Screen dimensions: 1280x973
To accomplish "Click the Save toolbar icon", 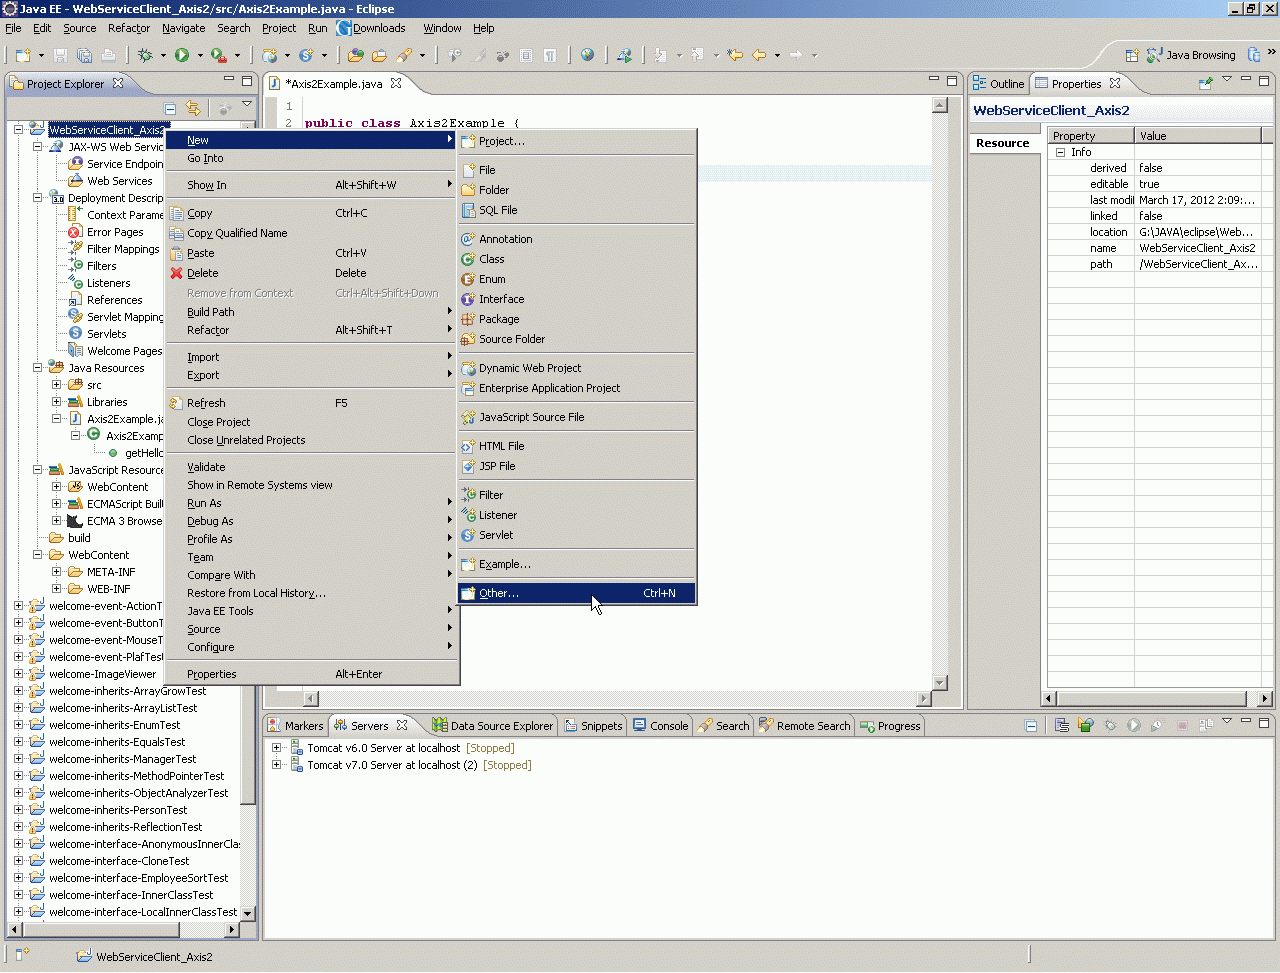I will point(60,55).
